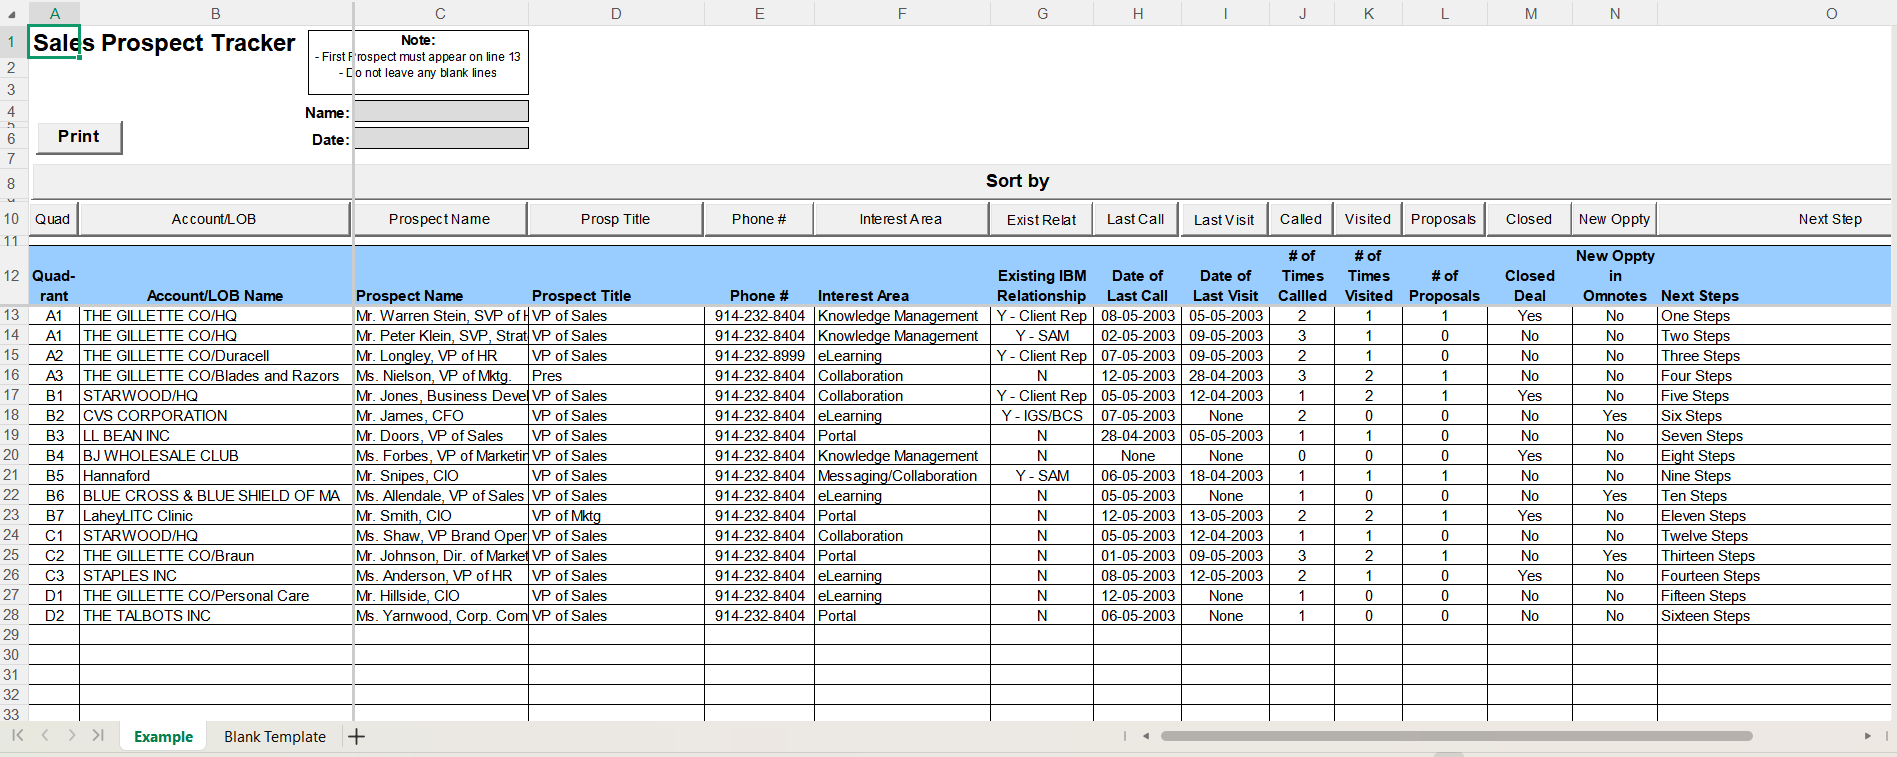The height and width of the screenshot is (757, 1897).
Task: Sort by Last Call button
Action: click(x=1136, y=219)
